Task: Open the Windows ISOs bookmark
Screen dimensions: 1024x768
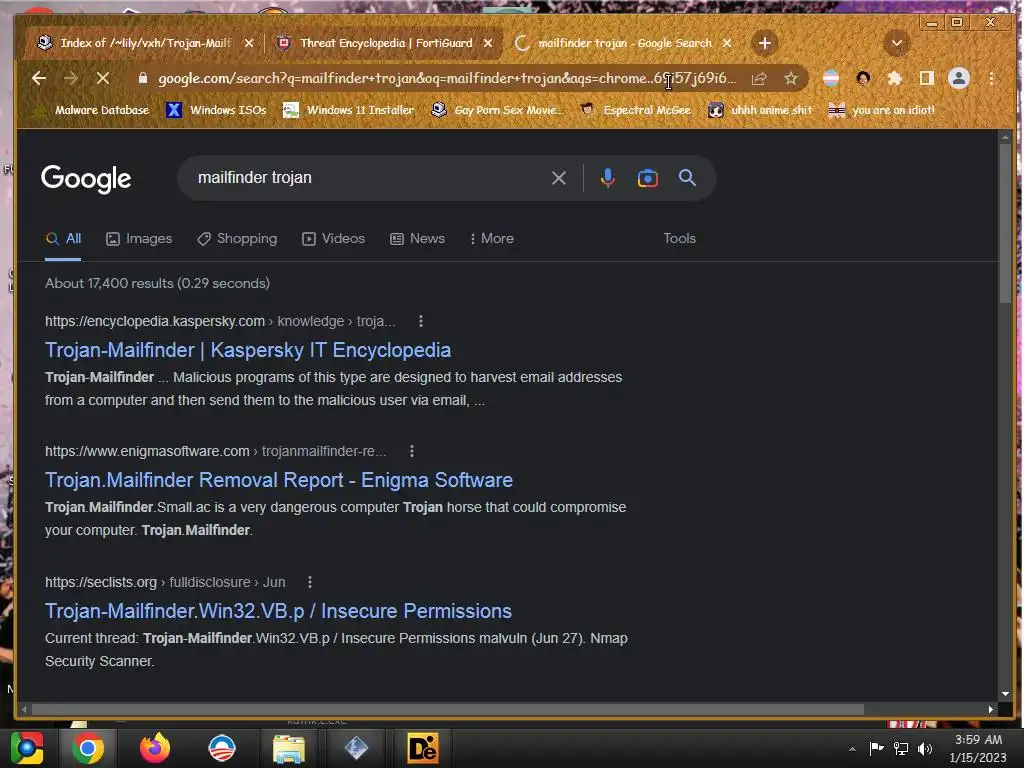Action: coord(216,110)
